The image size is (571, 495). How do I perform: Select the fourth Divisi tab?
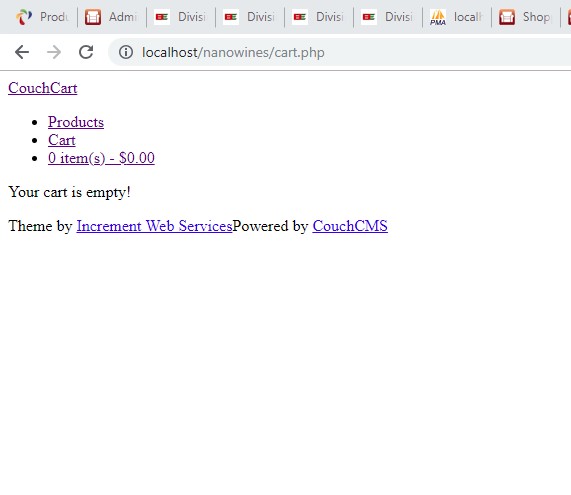388,17
